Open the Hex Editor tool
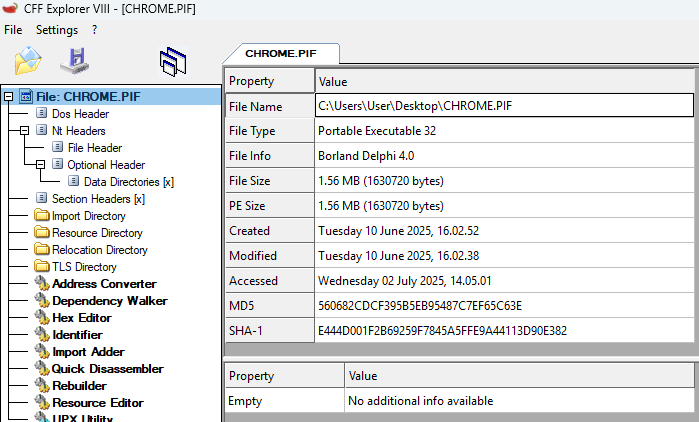Screen dimensions: 699x422 click(x=82, y=318)
